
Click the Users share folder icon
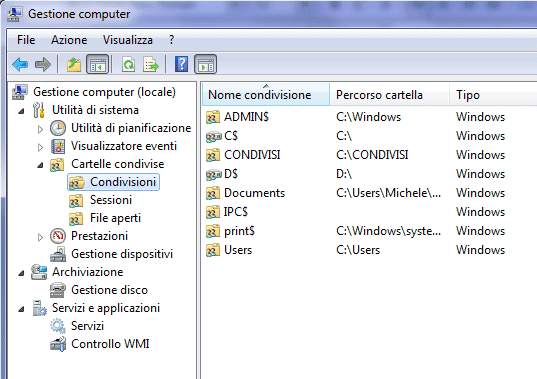[213, 250]
